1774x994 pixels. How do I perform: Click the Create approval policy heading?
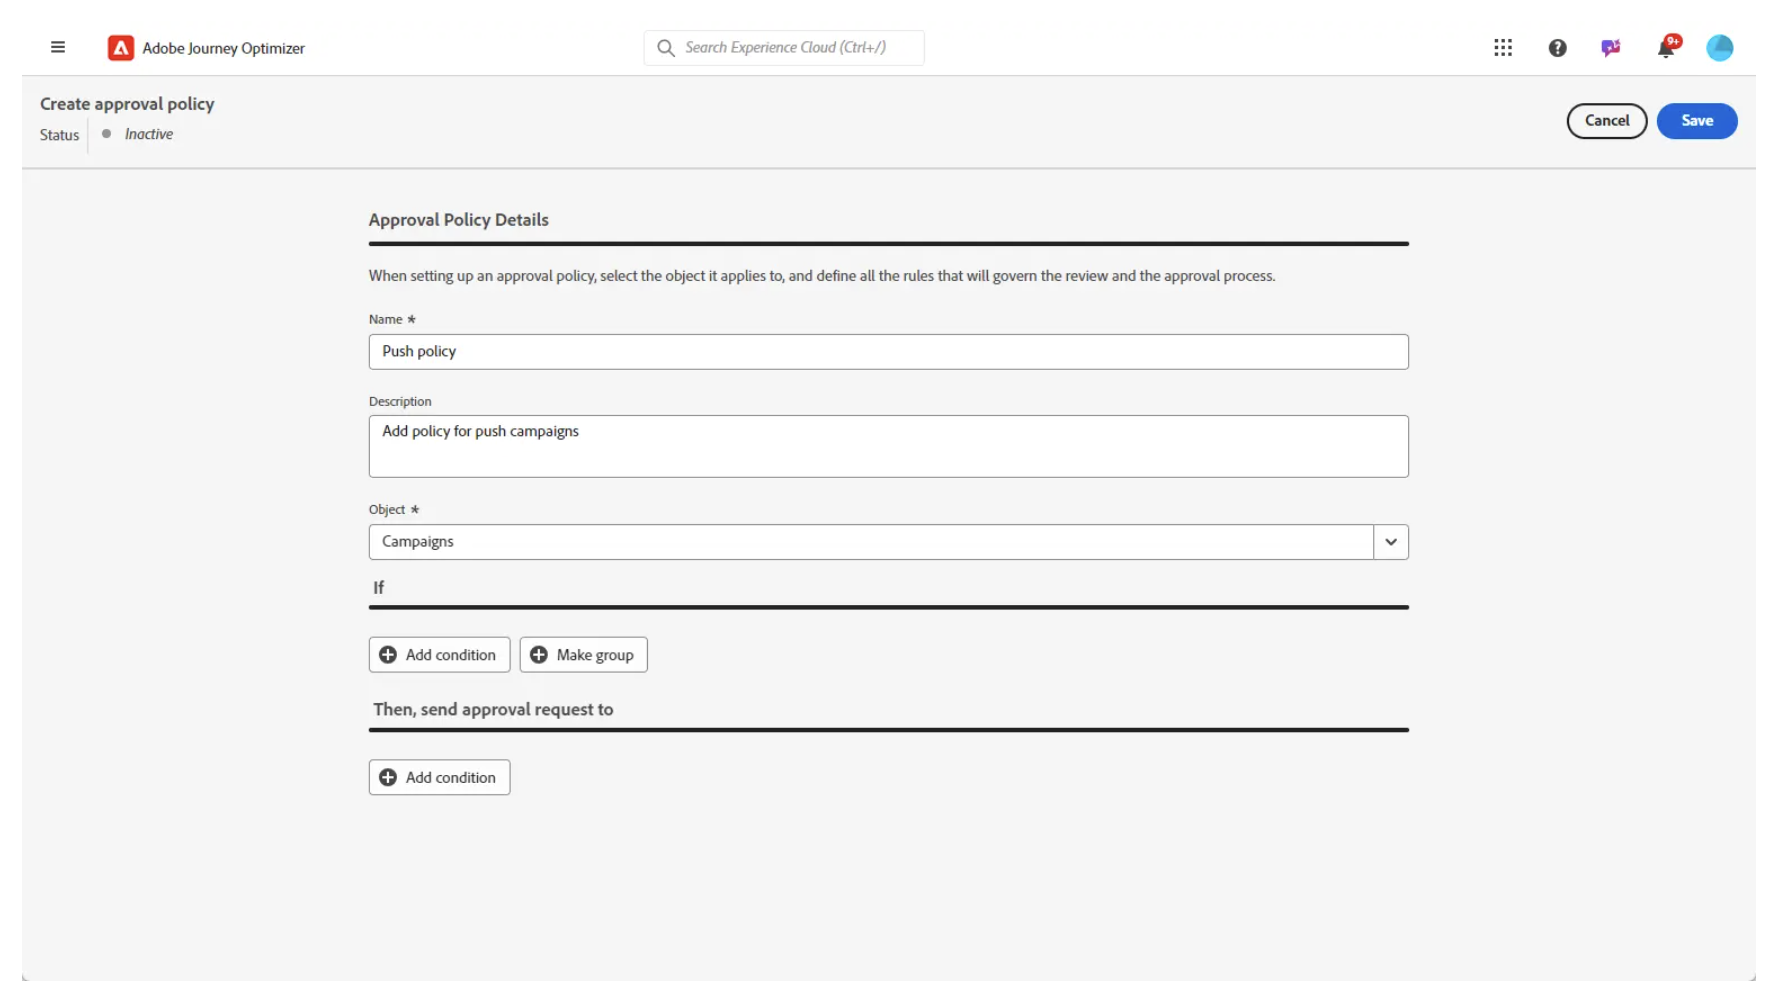[127, 103]
